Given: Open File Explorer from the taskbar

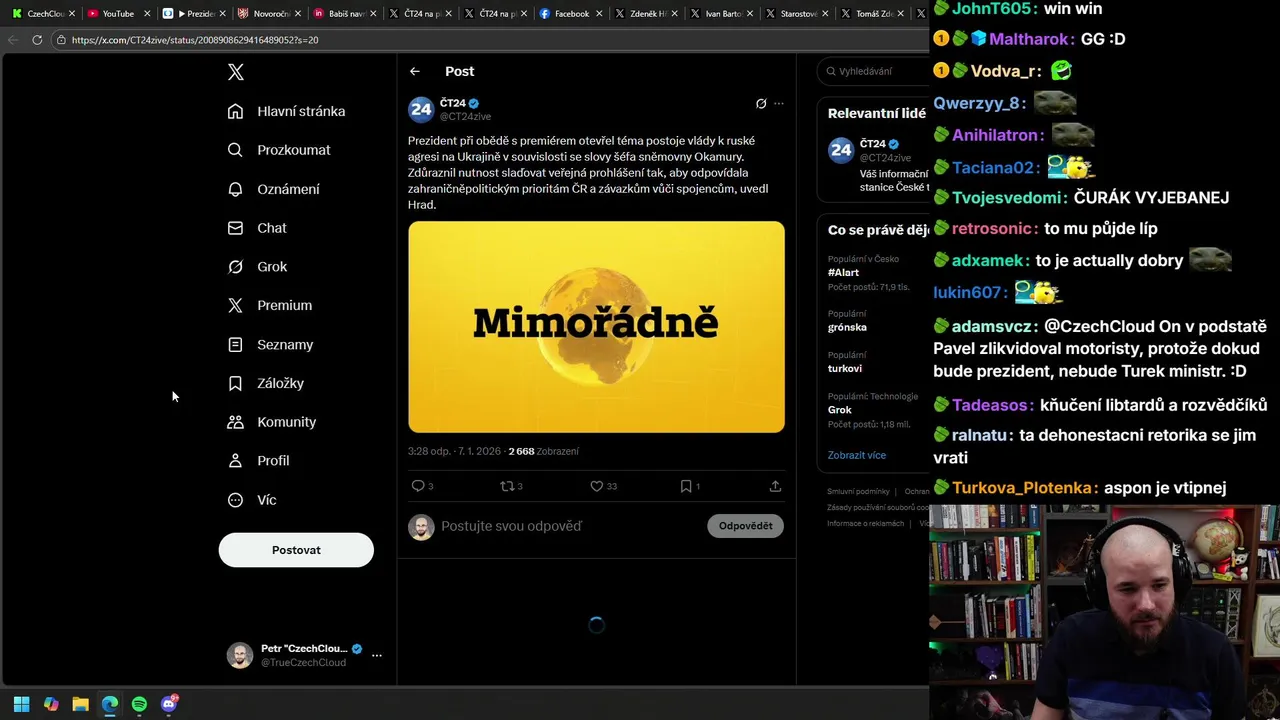Looking at the screenshot, I should pyautogui.click(x=80, y=704).
